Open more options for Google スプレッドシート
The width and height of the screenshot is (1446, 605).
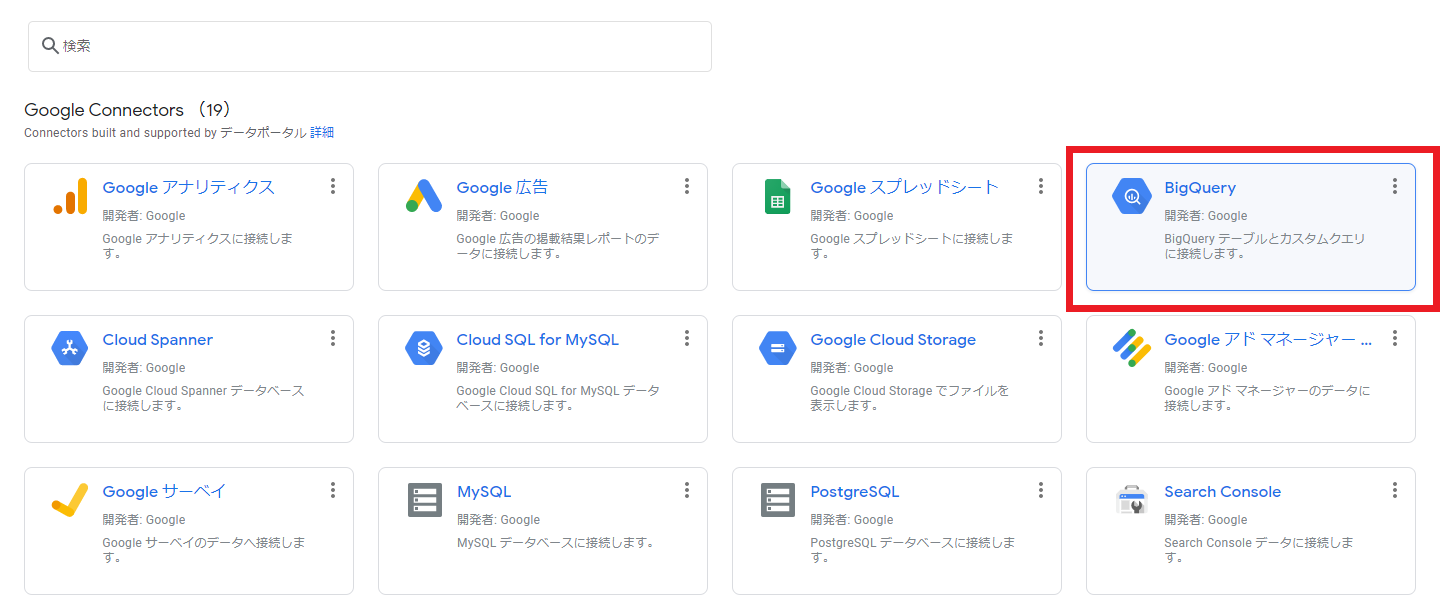coord(1041,186)
